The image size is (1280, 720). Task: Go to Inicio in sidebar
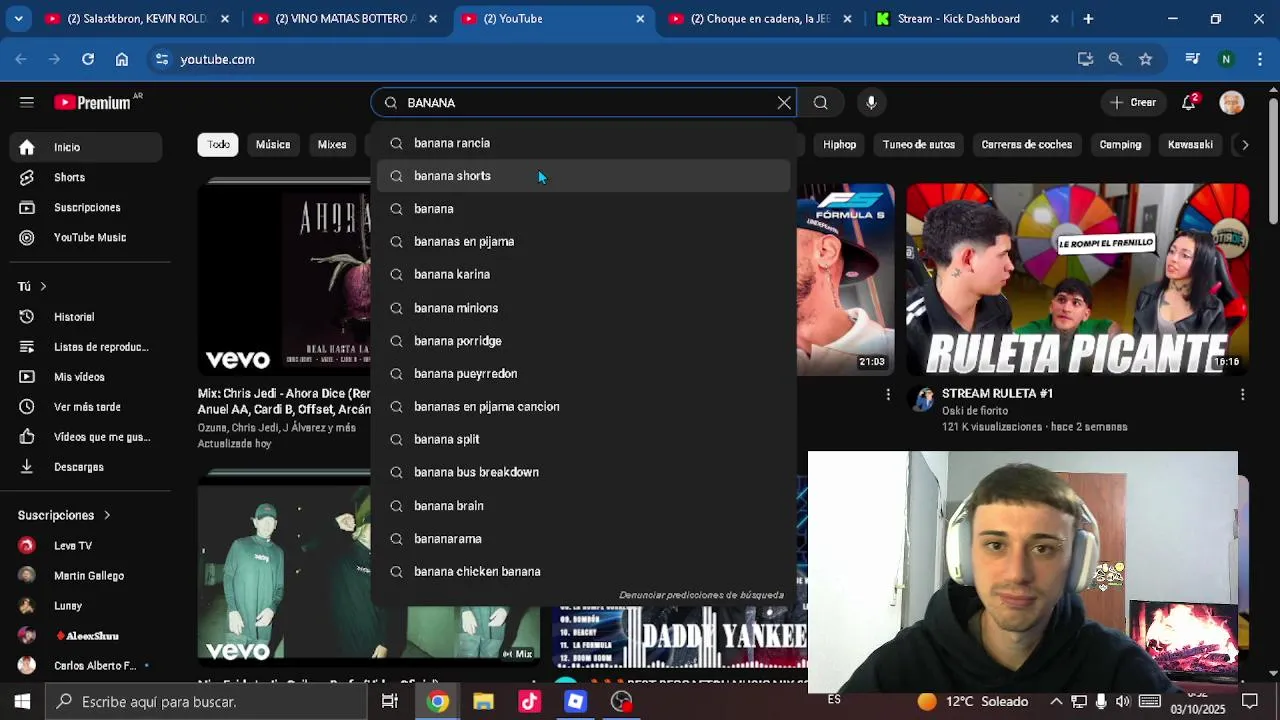coord(87,147)
